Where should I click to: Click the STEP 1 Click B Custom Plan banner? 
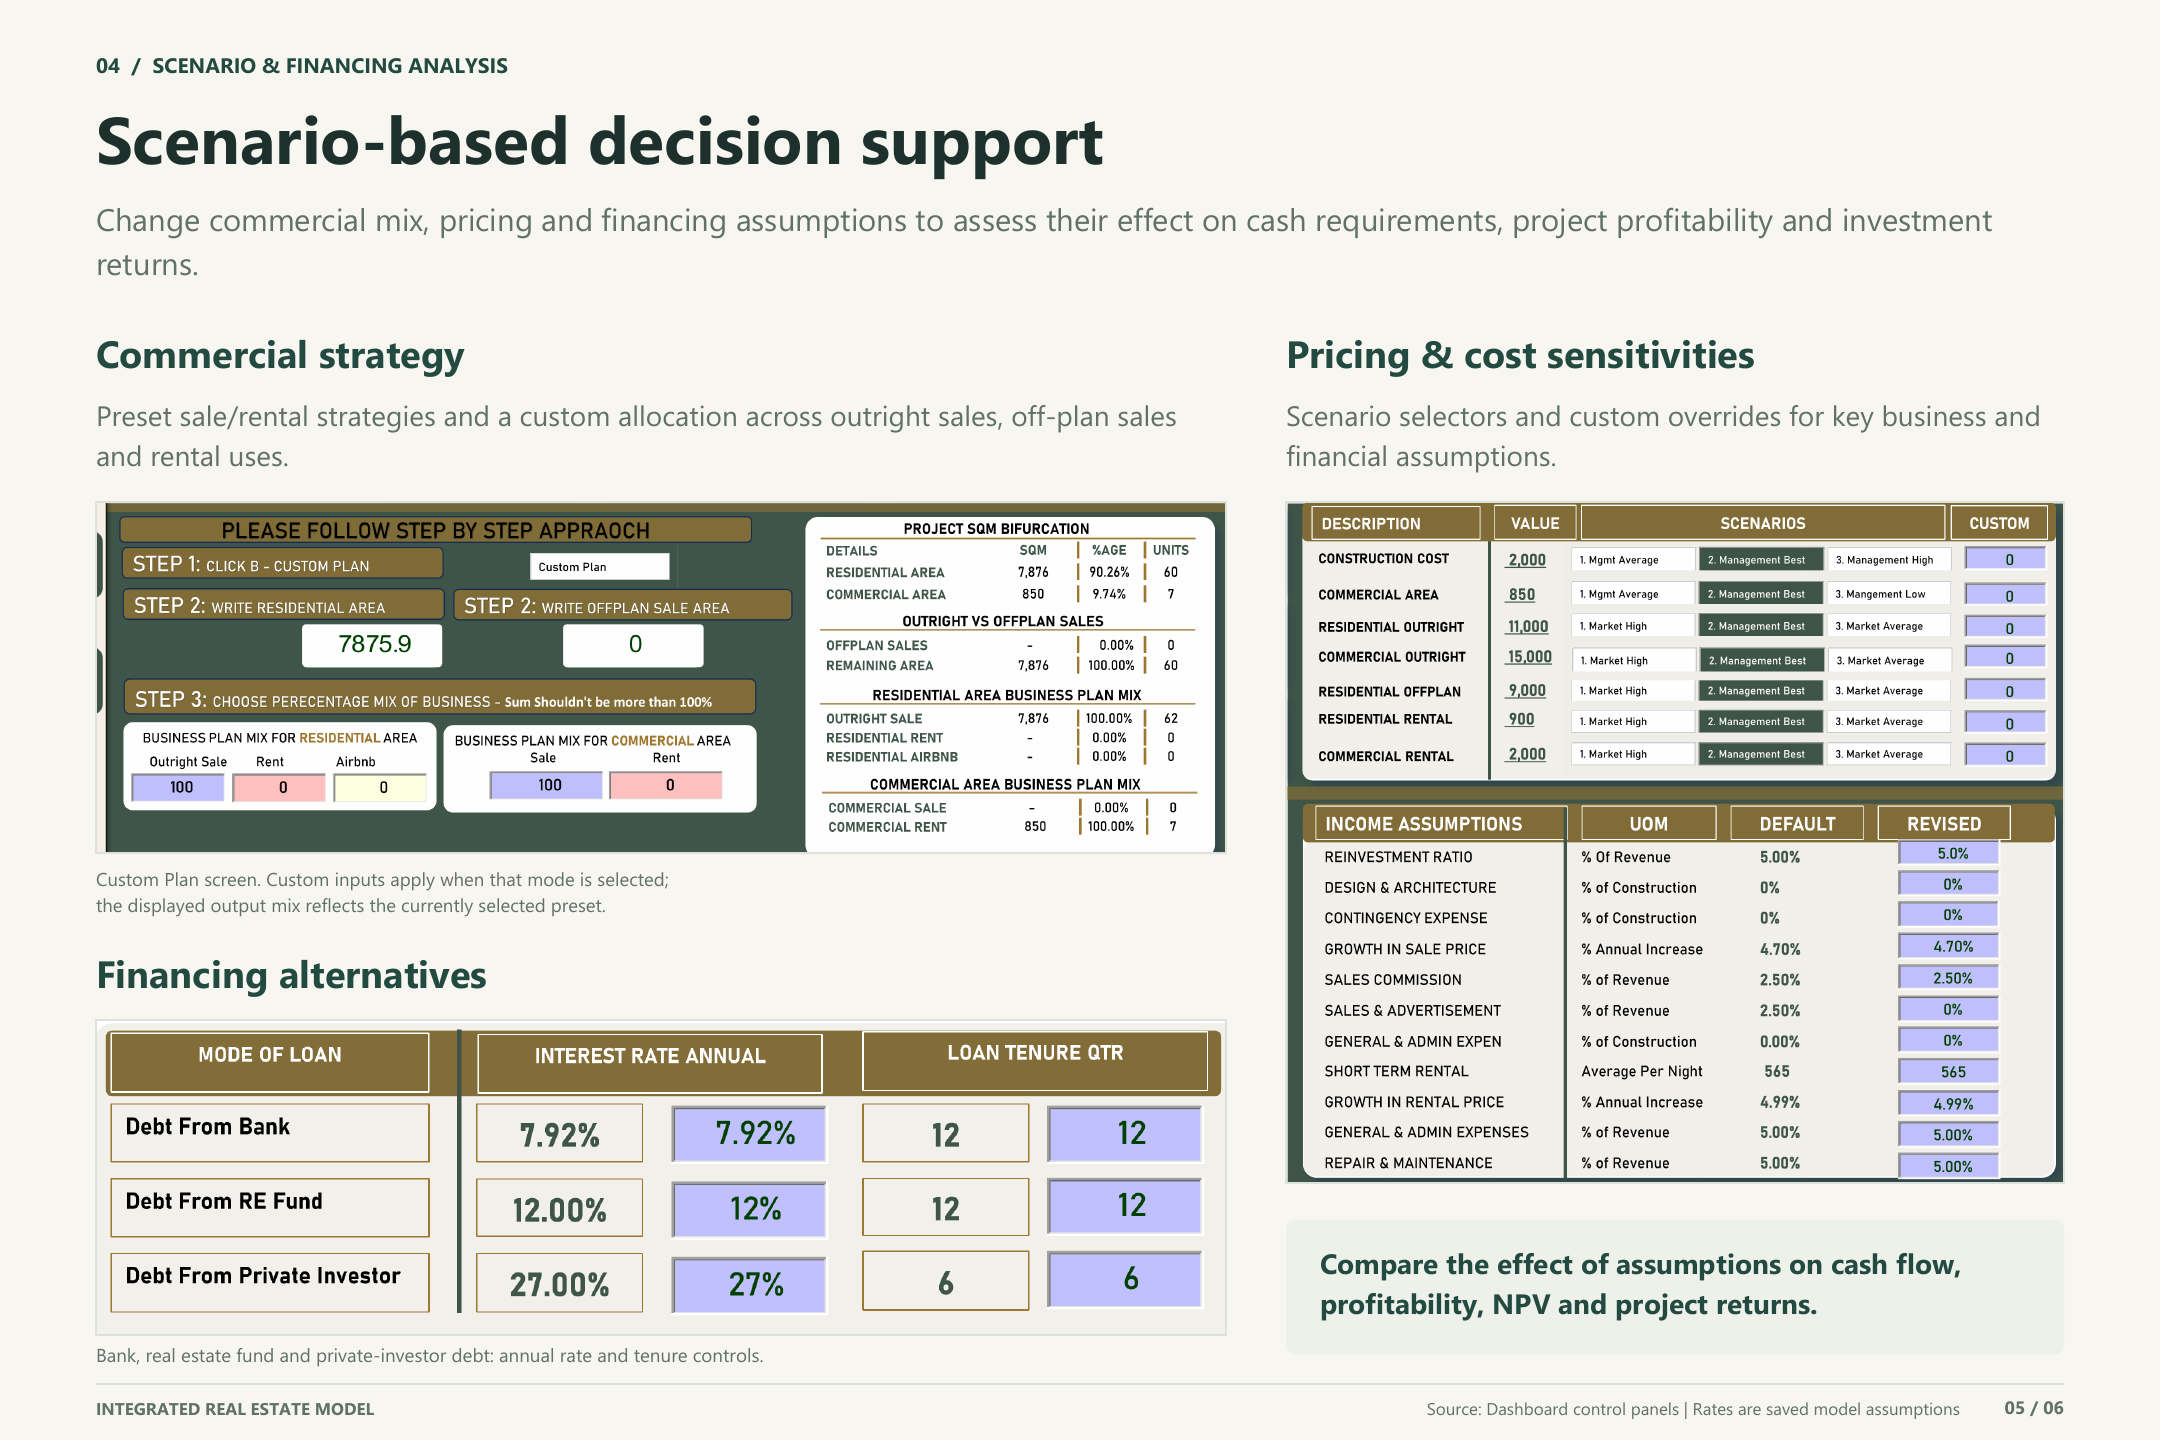point(282,563)
